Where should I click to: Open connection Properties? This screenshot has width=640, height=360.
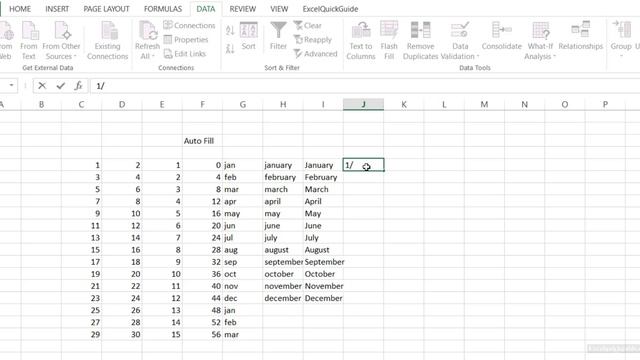point(186,40)
